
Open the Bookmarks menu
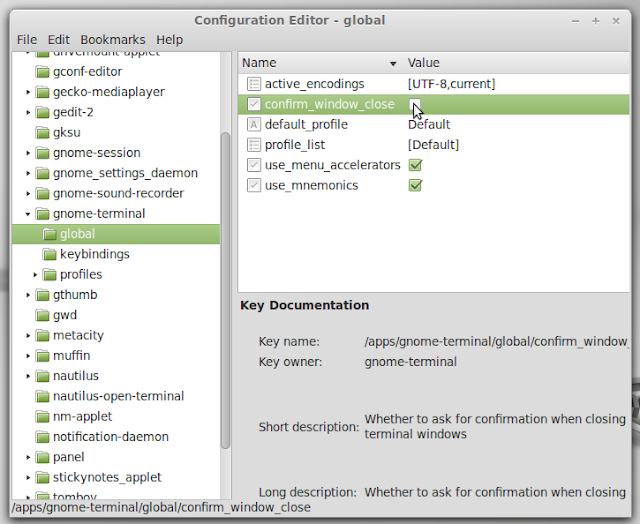113,40
